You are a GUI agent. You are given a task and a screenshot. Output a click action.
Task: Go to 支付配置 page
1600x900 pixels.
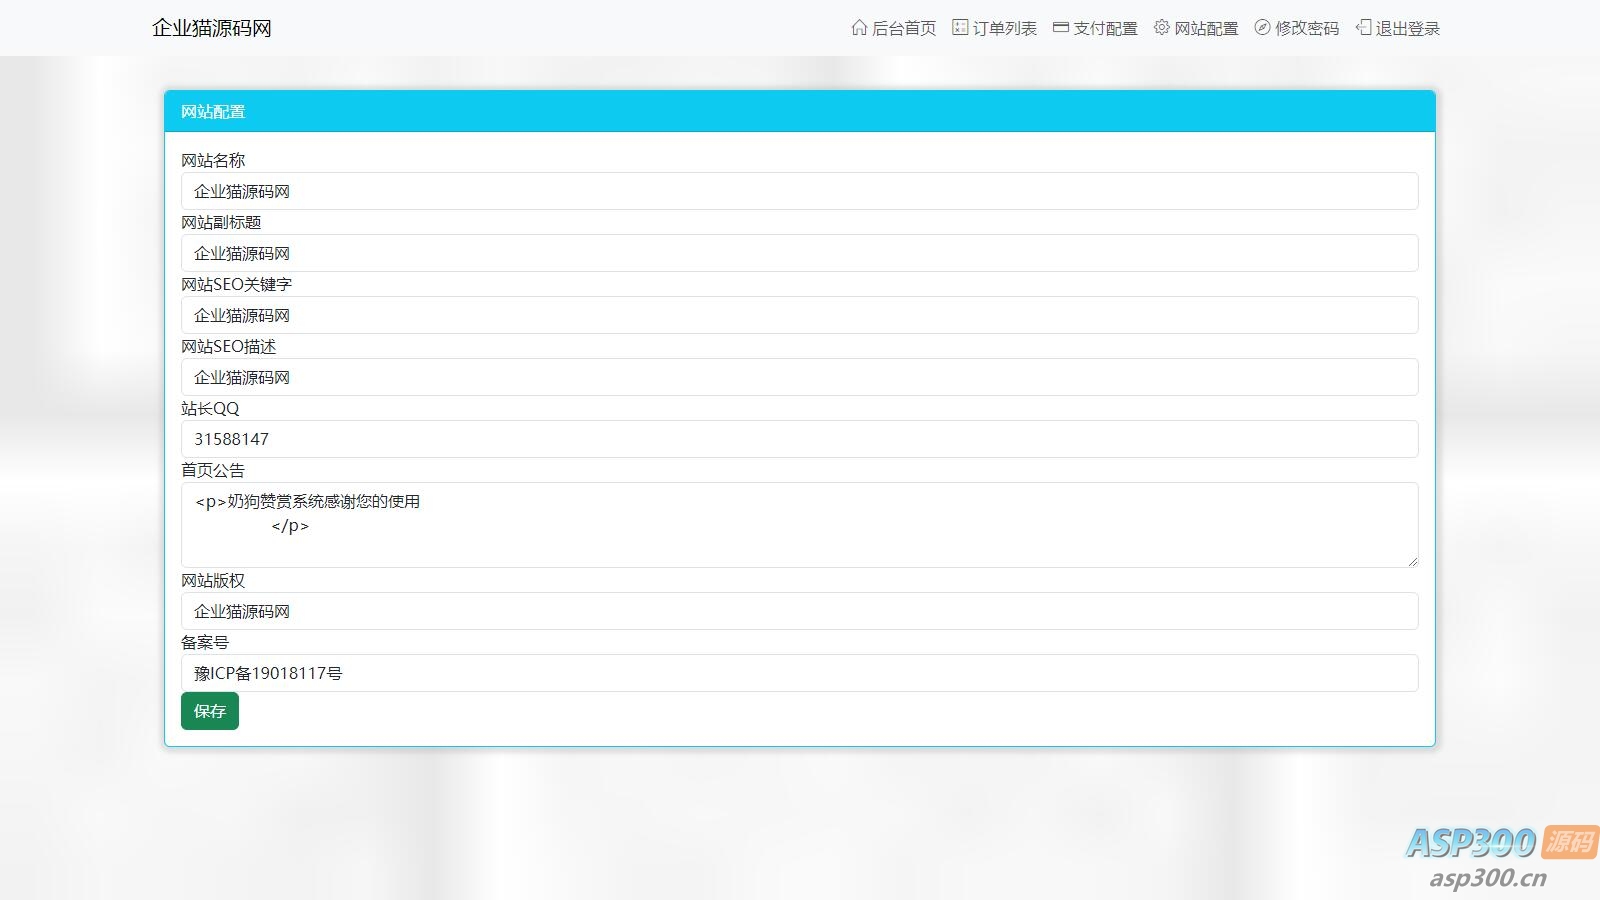click(x=1105, y=29)
